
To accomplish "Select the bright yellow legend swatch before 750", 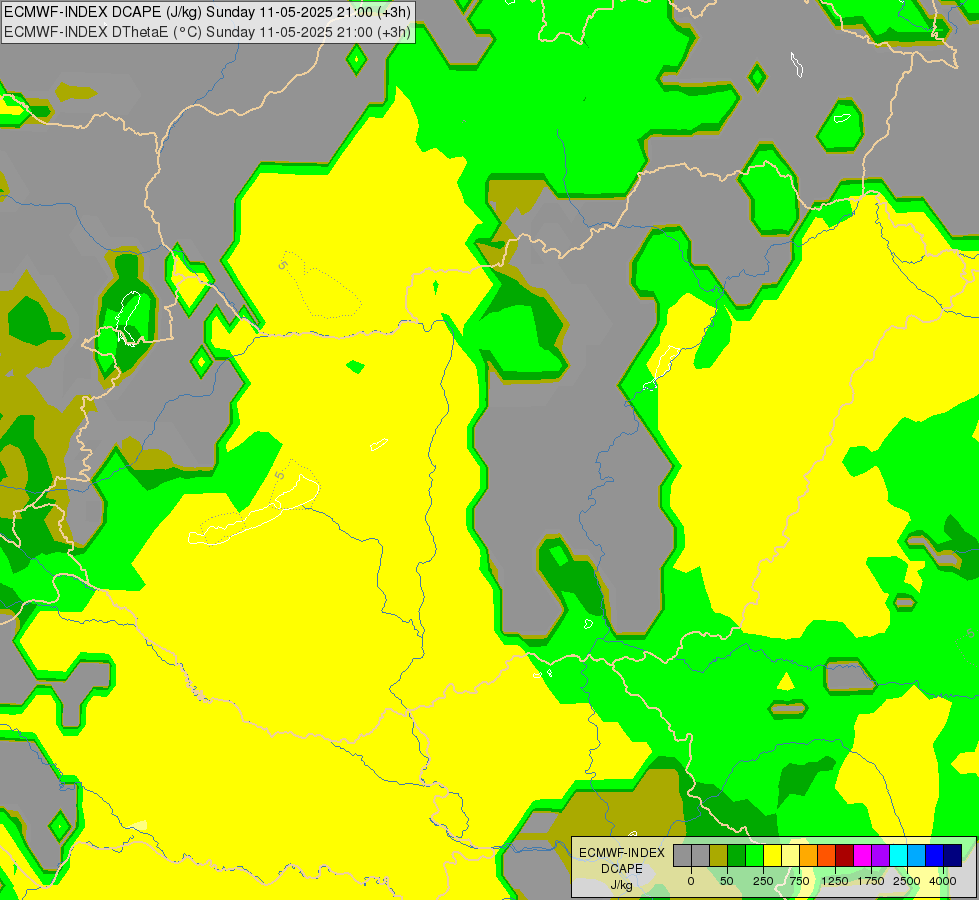I will pyautogui.click(x=772, y=855).
